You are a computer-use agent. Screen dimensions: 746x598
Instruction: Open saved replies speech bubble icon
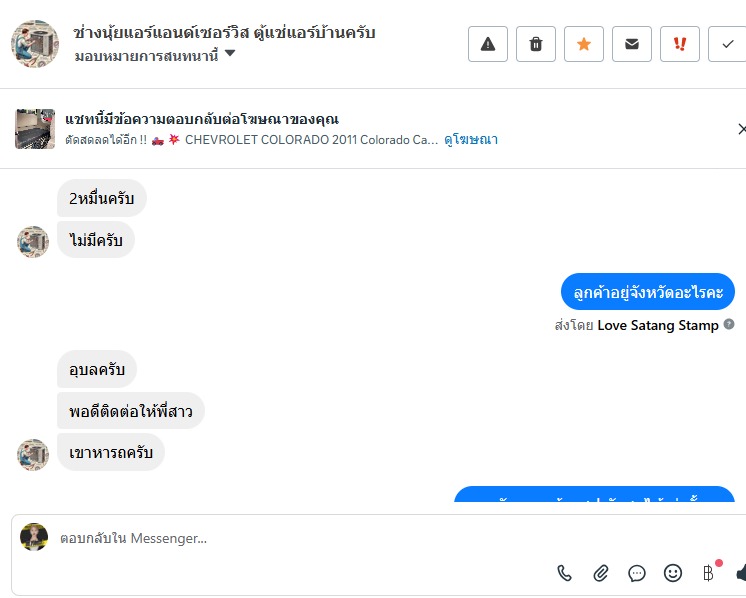tap(637, 573)
